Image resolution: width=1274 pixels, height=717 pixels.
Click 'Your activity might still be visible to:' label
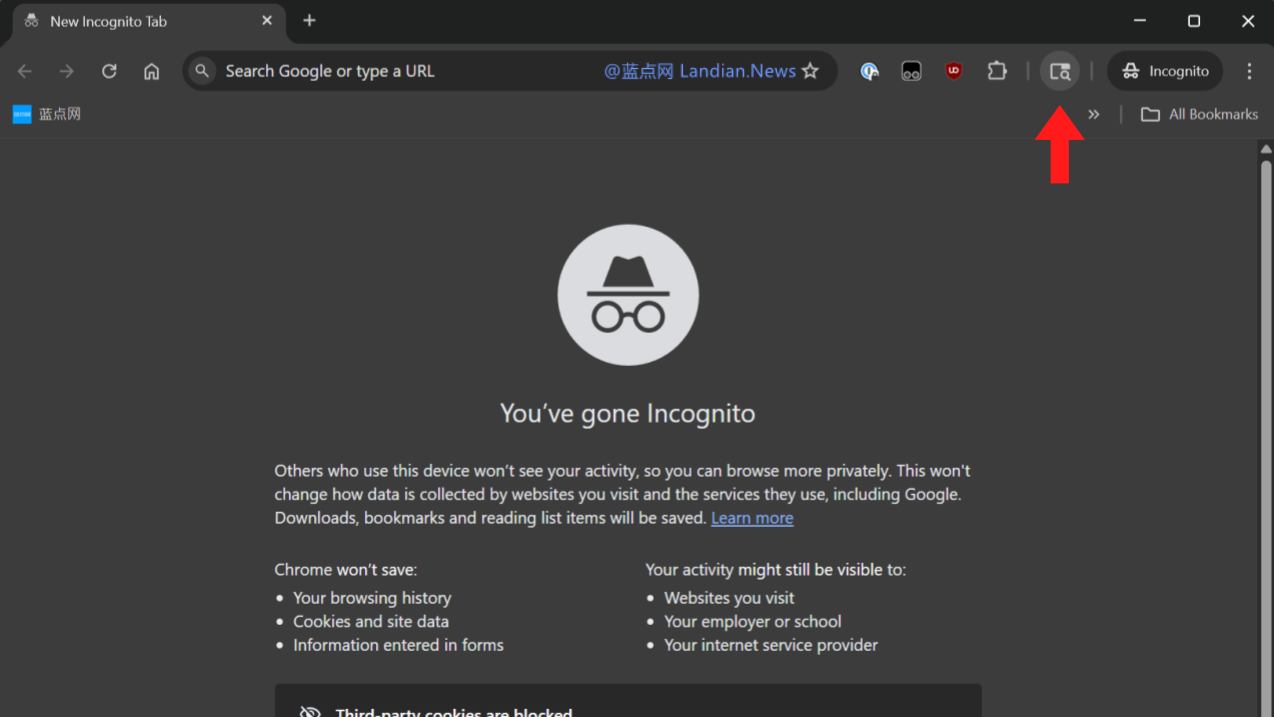[x=776, y=569]
